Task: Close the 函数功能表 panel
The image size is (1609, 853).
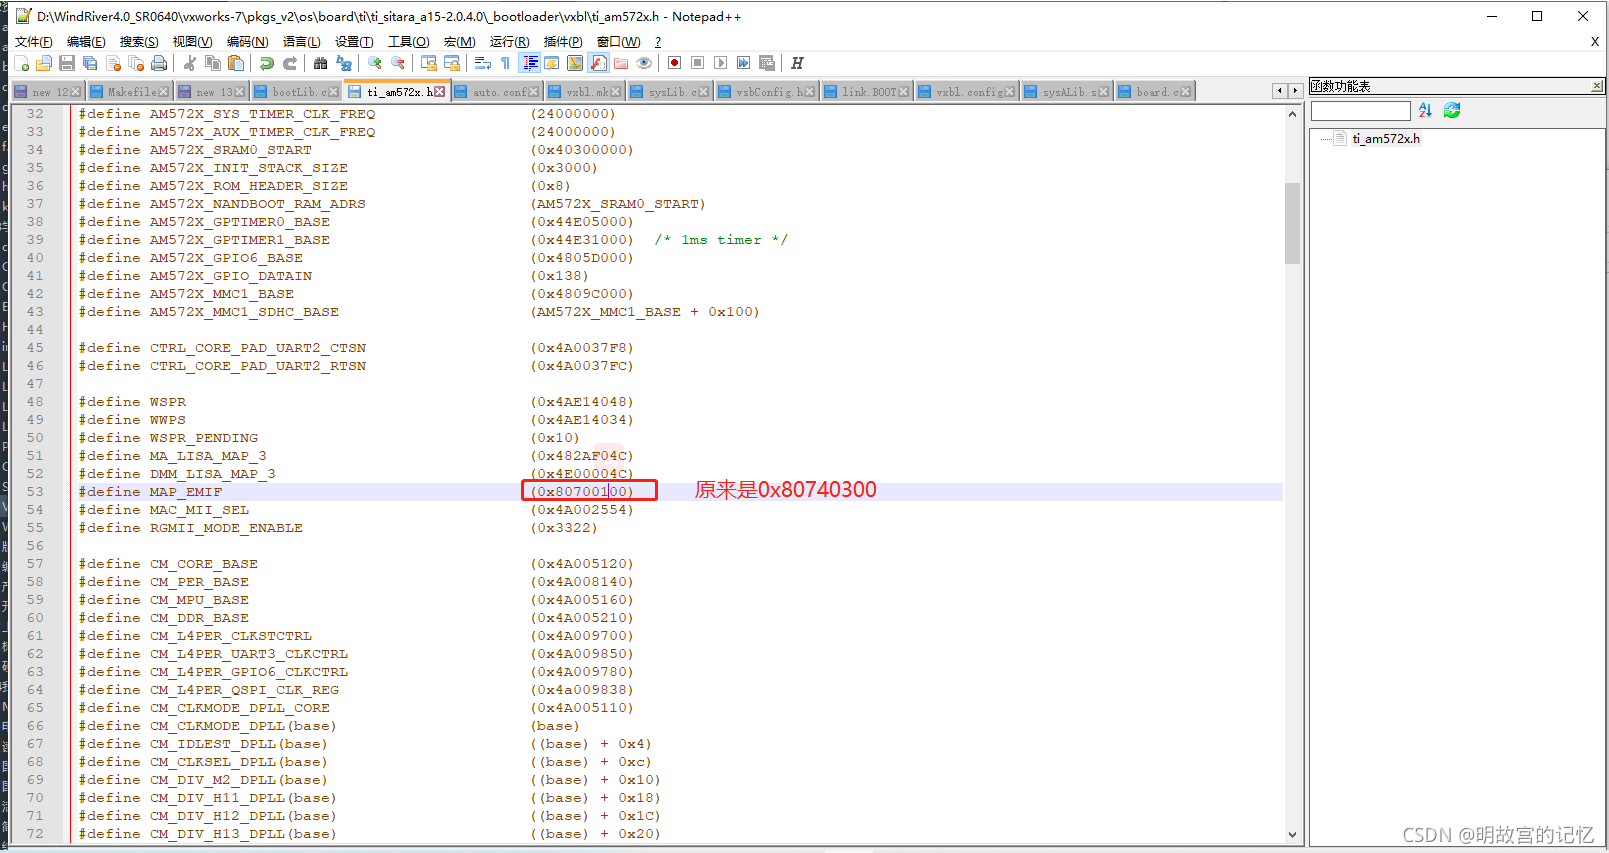Action: coord(1597,86)
